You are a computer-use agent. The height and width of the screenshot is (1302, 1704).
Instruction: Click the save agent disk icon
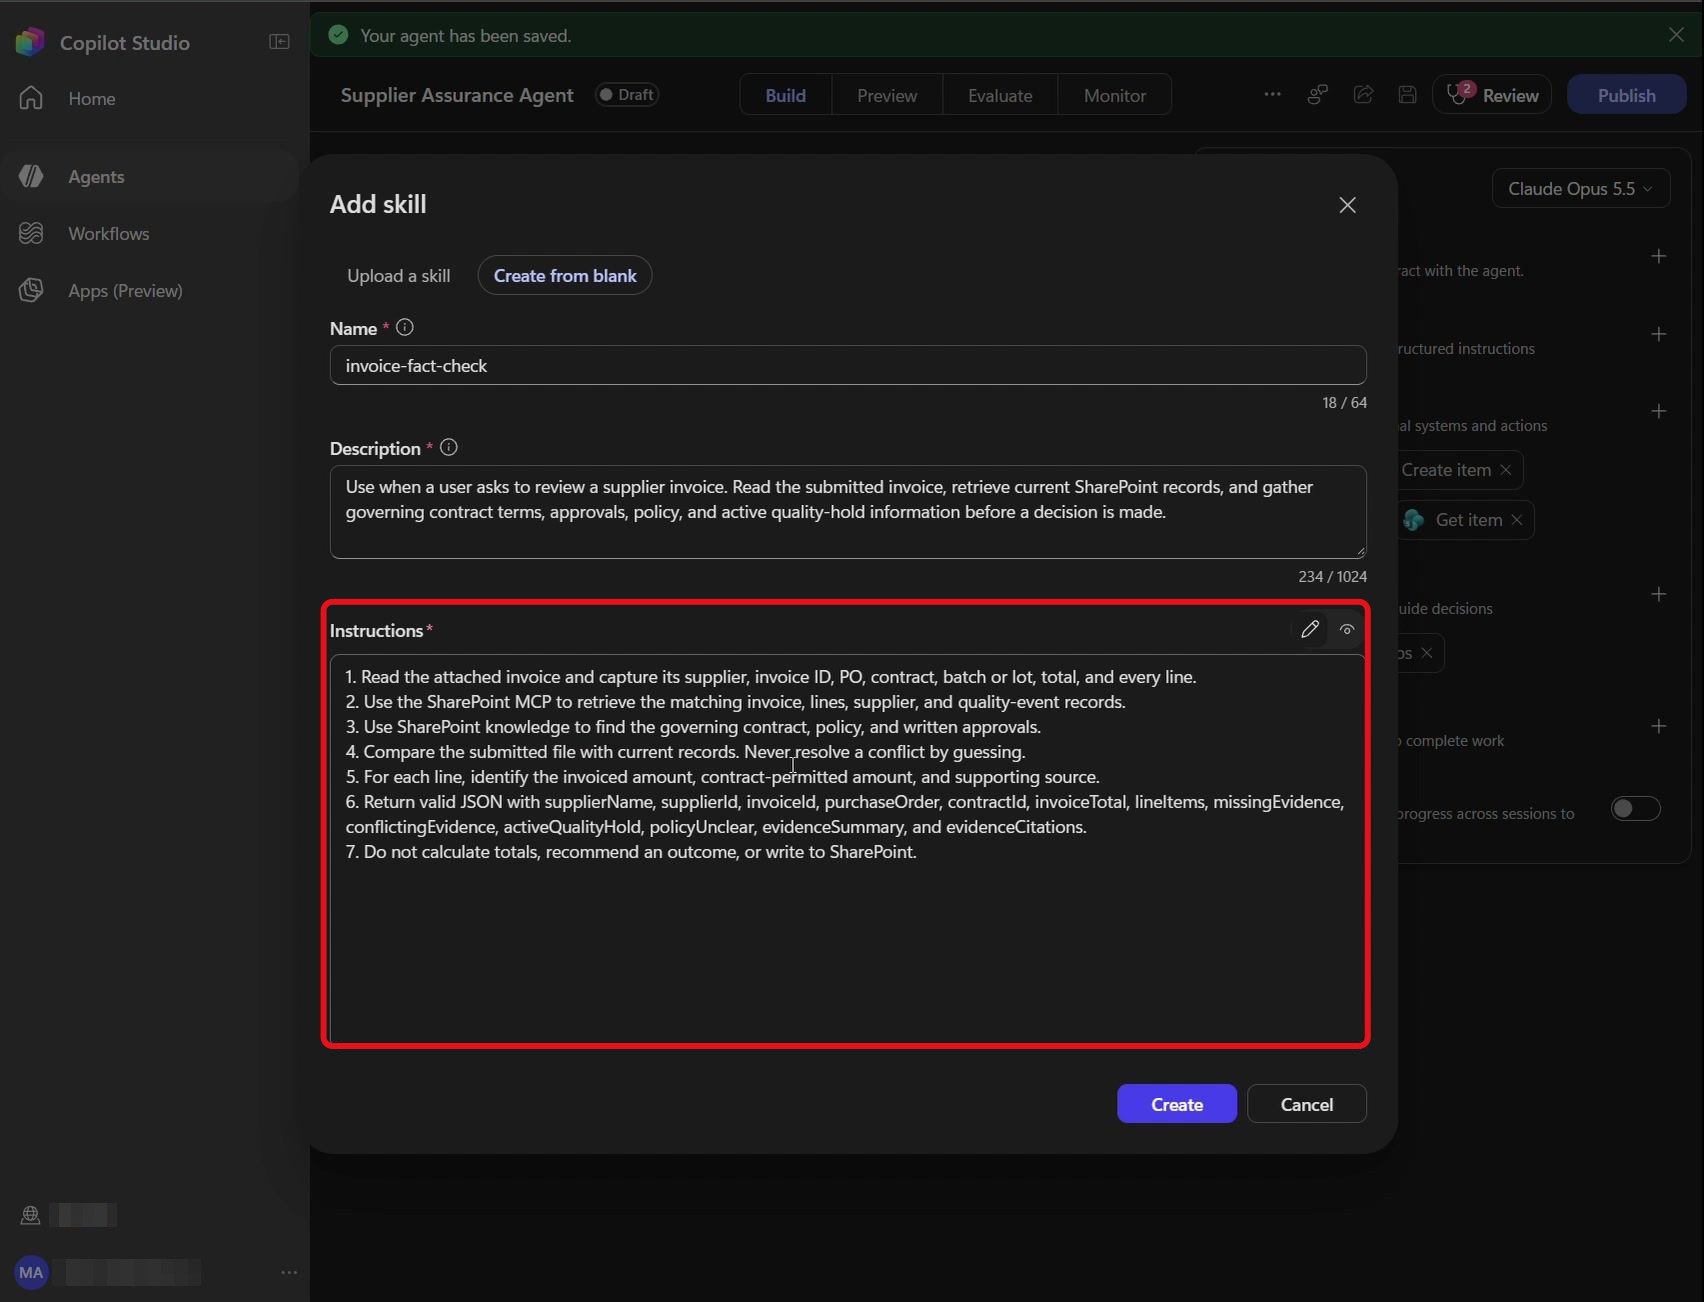(1407, 95)
